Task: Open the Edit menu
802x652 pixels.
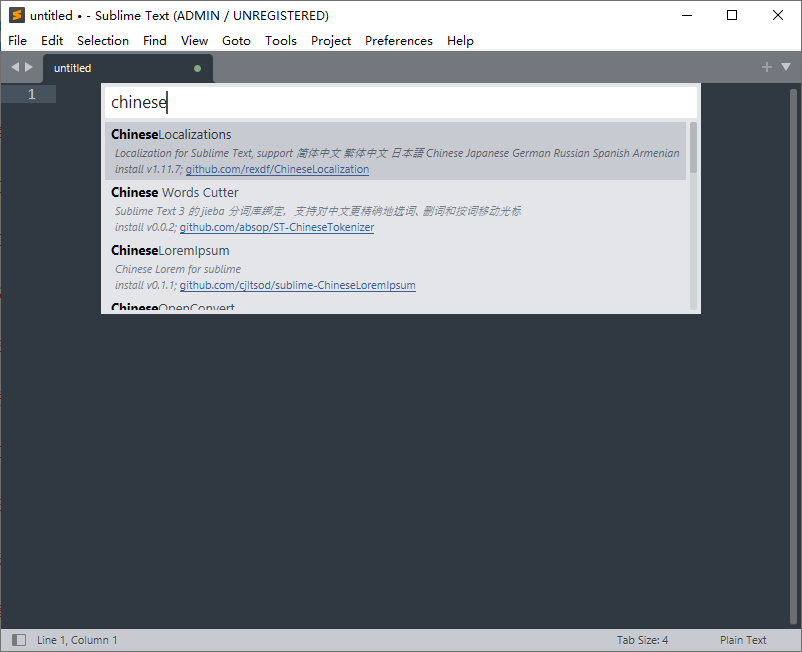Action: [x=52, y=40]
